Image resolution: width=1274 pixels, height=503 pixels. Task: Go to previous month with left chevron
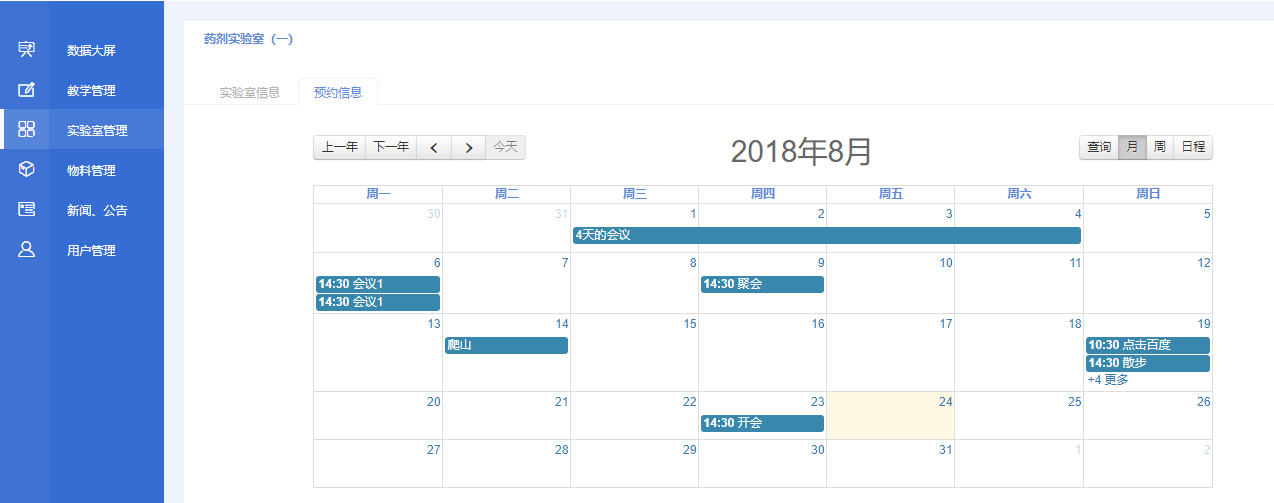(433, 147)
